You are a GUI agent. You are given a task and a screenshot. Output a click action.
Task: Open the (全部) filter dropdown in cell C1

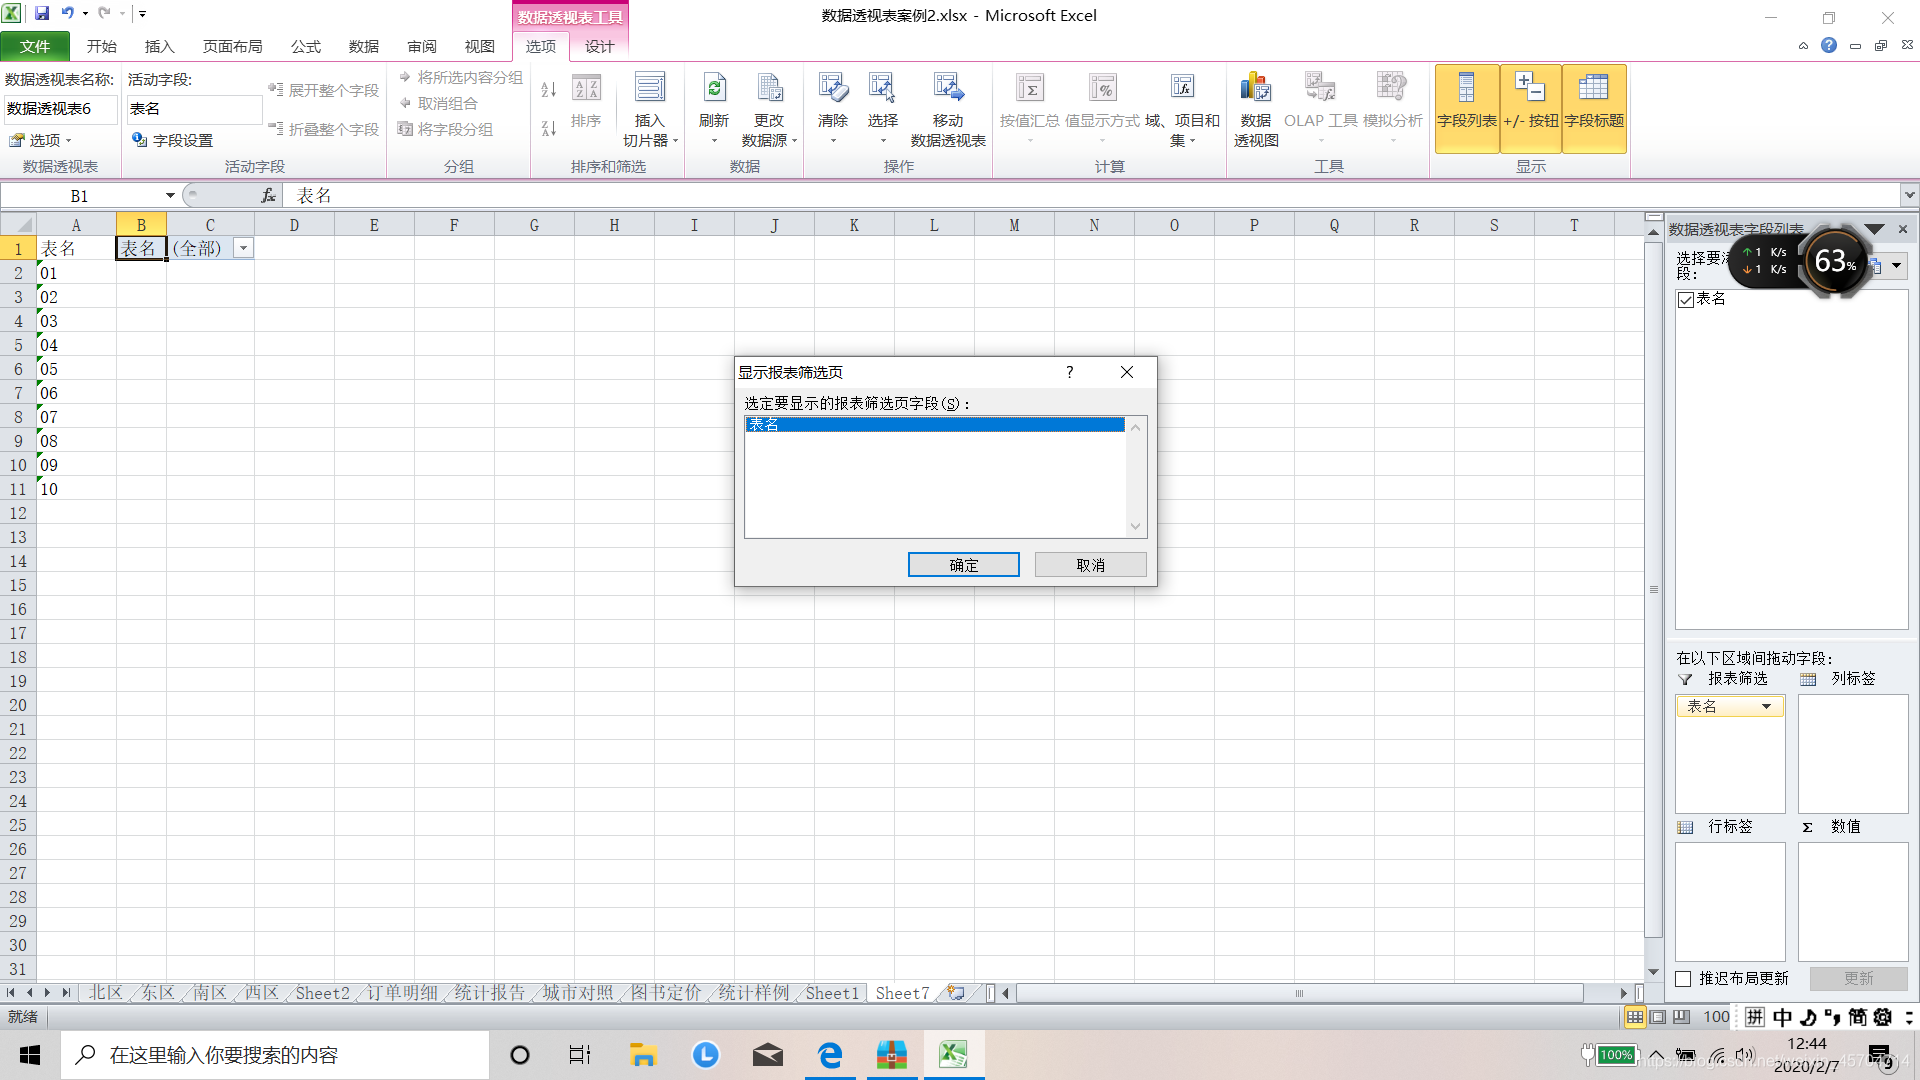pos(243,249)
